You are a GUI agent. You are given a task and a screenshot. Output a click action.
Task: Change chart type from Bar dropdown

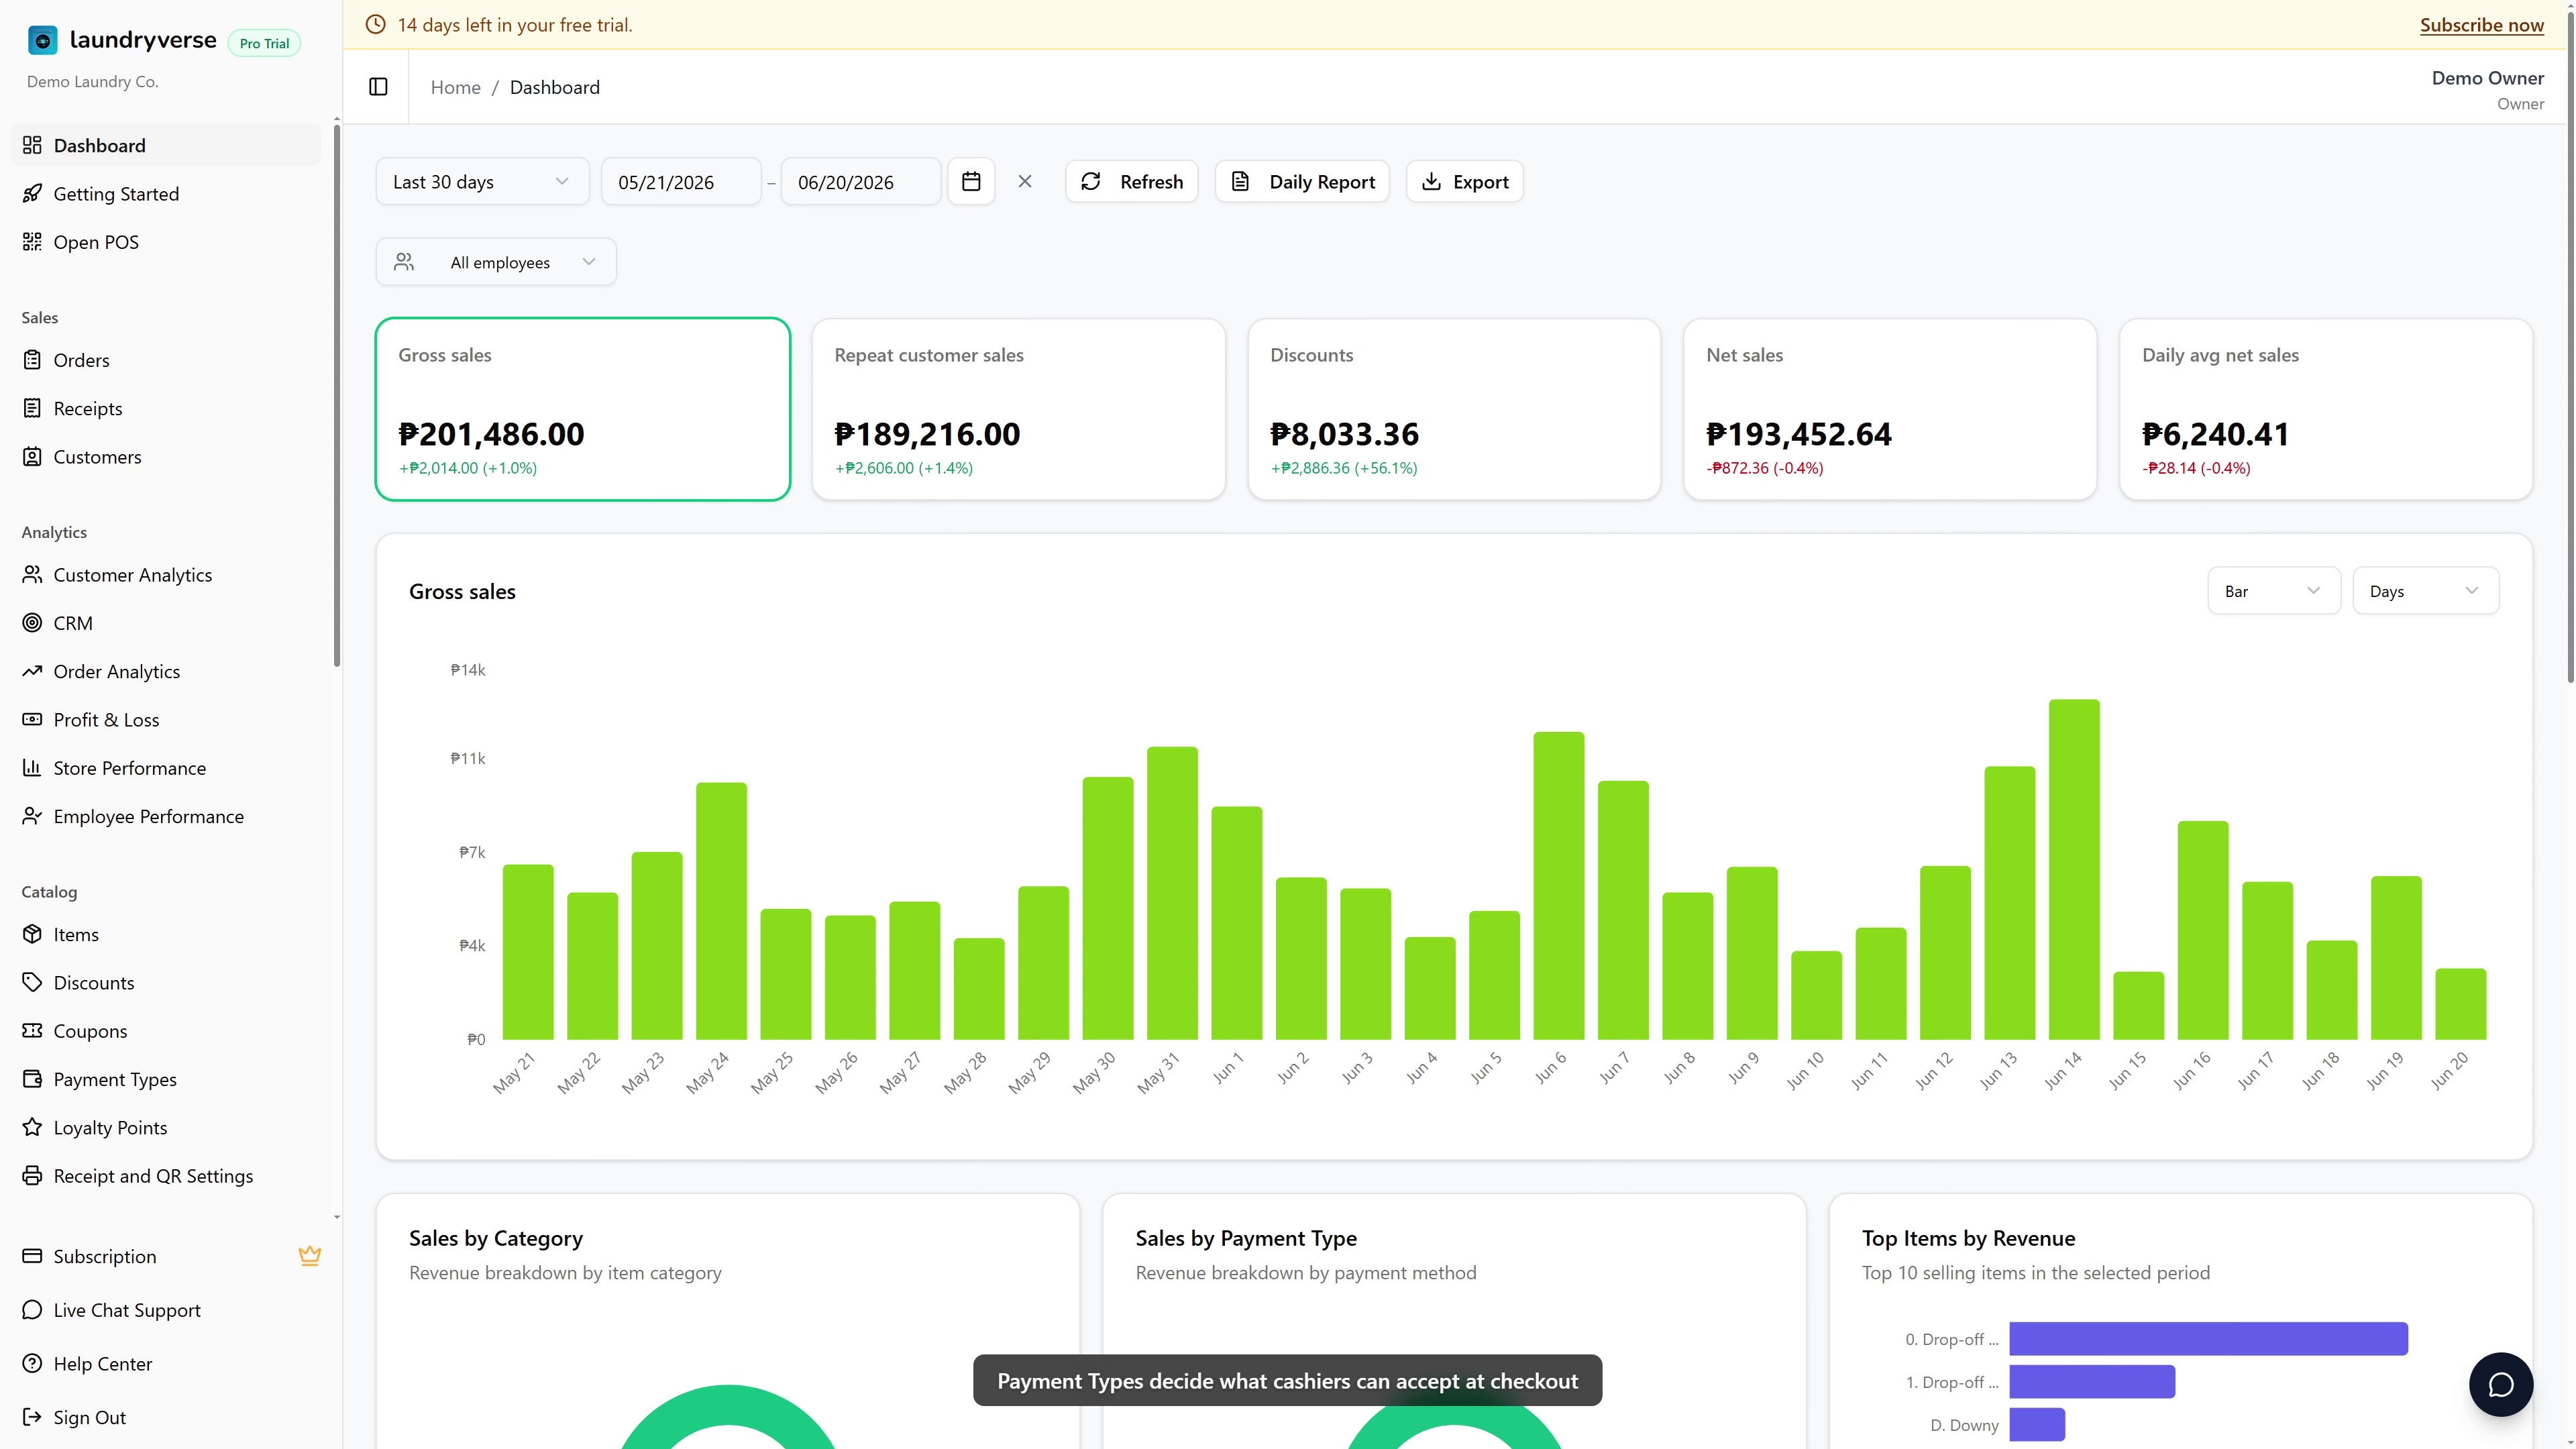[2273, 591]
